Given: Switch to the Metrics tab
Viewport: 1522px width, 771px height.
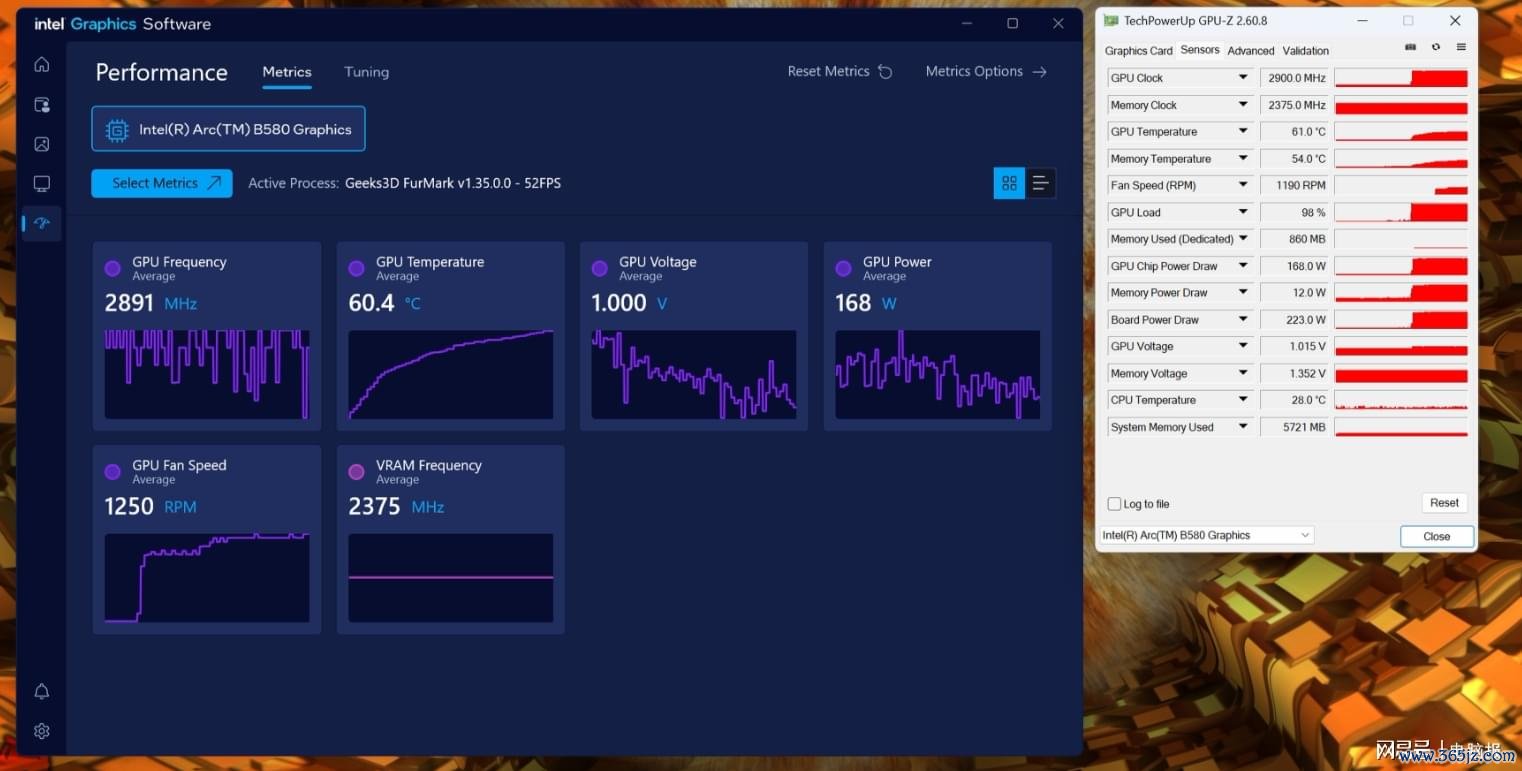Looking at the screenshot, I should 287,72.
